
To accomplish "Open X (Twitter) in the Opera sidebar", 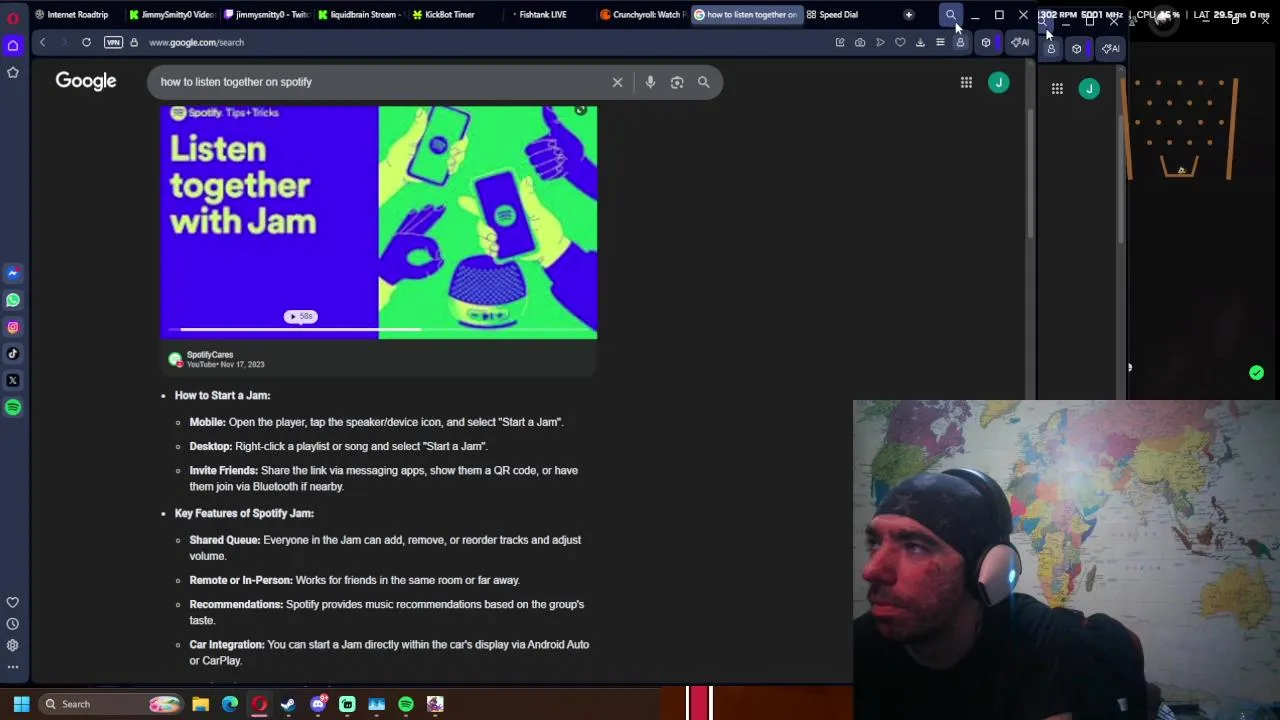I will tap(13, 380).
